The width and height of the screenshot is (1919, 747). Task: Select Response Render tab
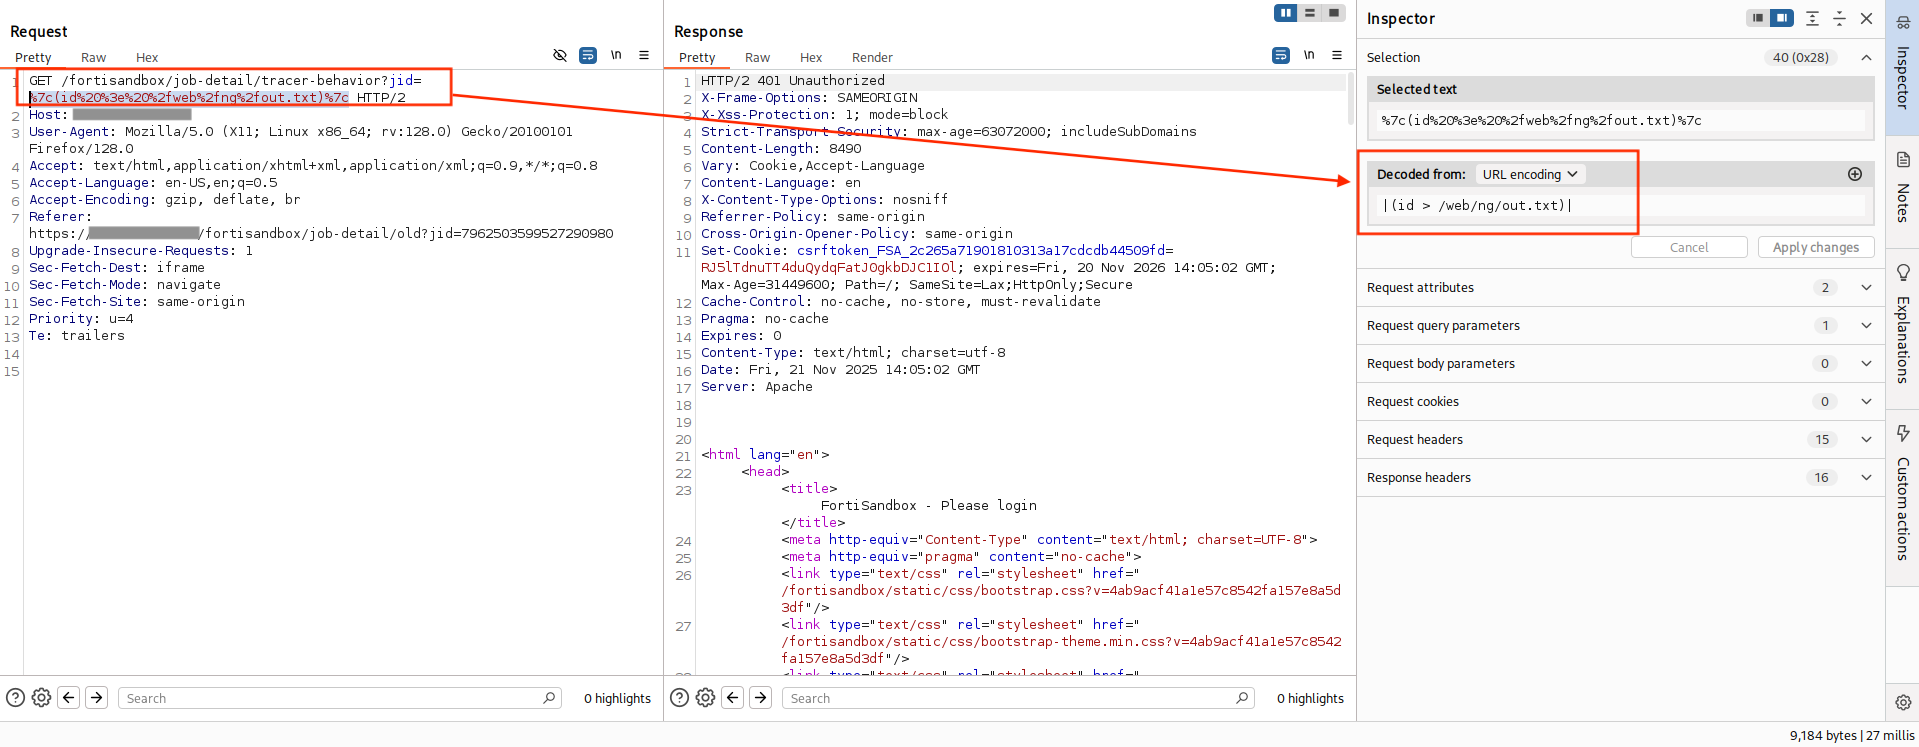click(872, 58)
